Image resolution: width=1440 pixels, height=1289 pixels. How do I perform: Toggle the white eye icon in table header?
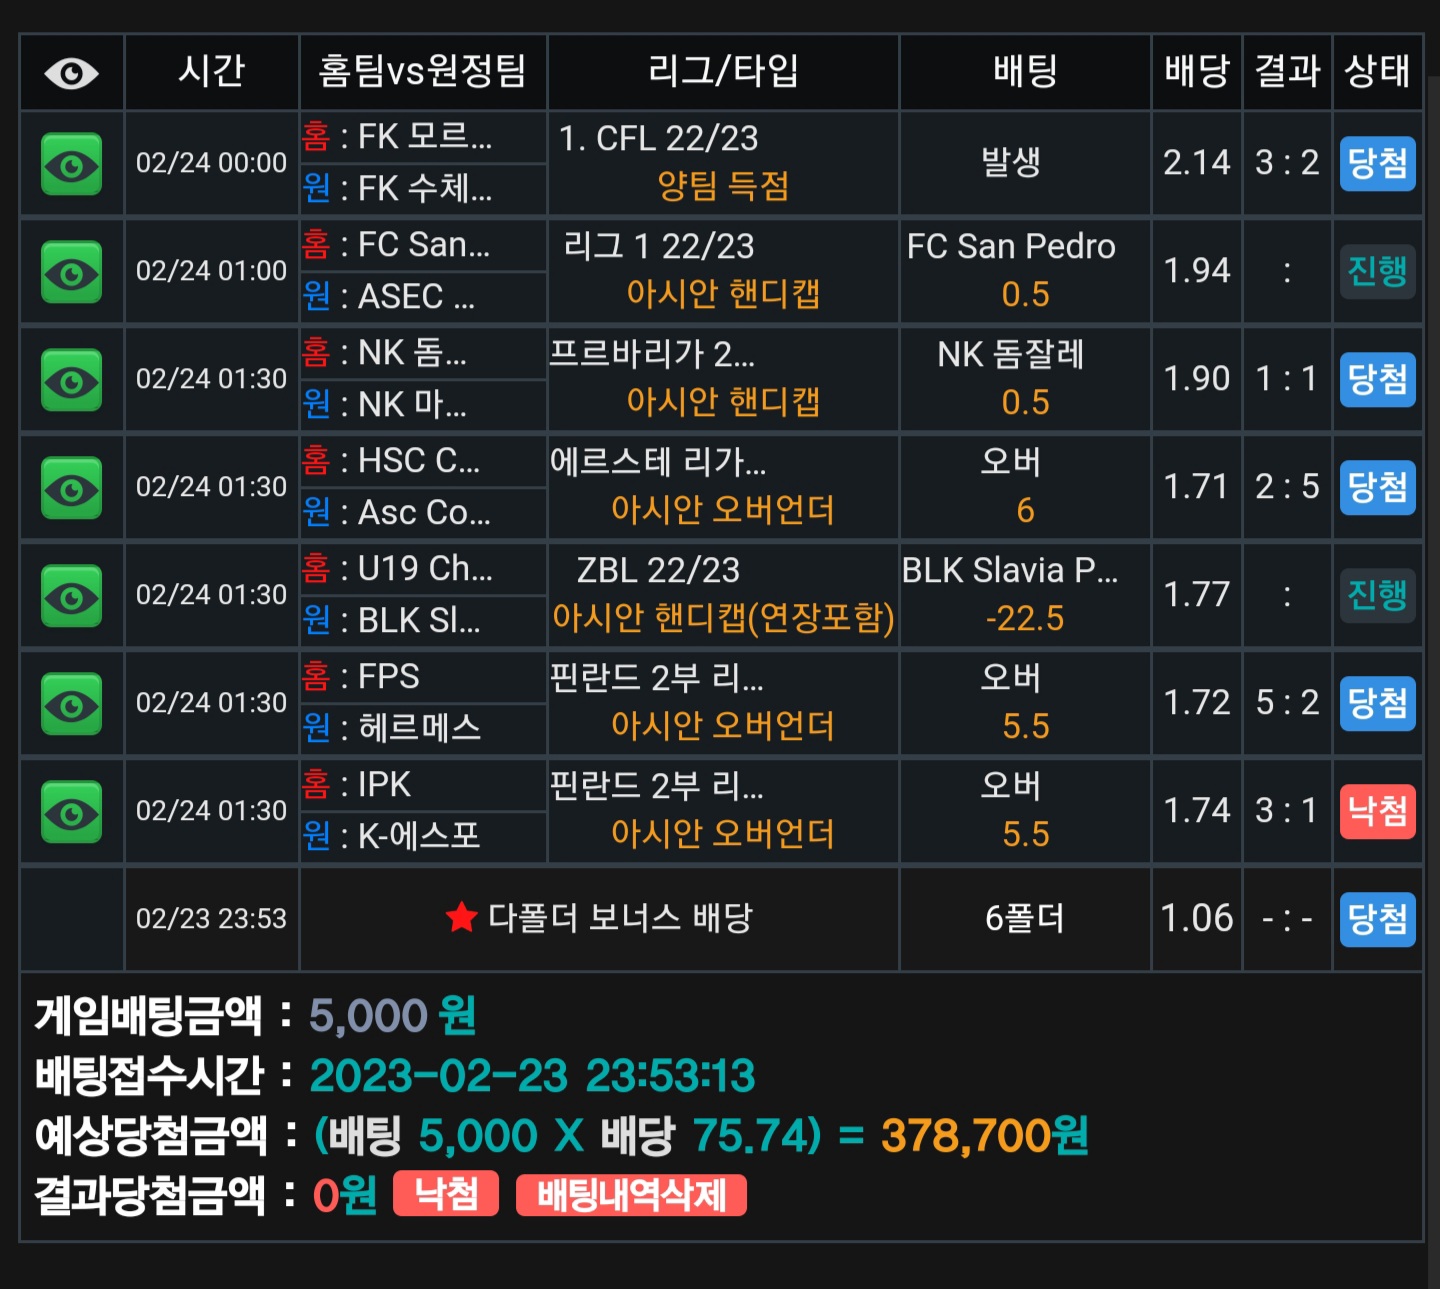point(71,73)
